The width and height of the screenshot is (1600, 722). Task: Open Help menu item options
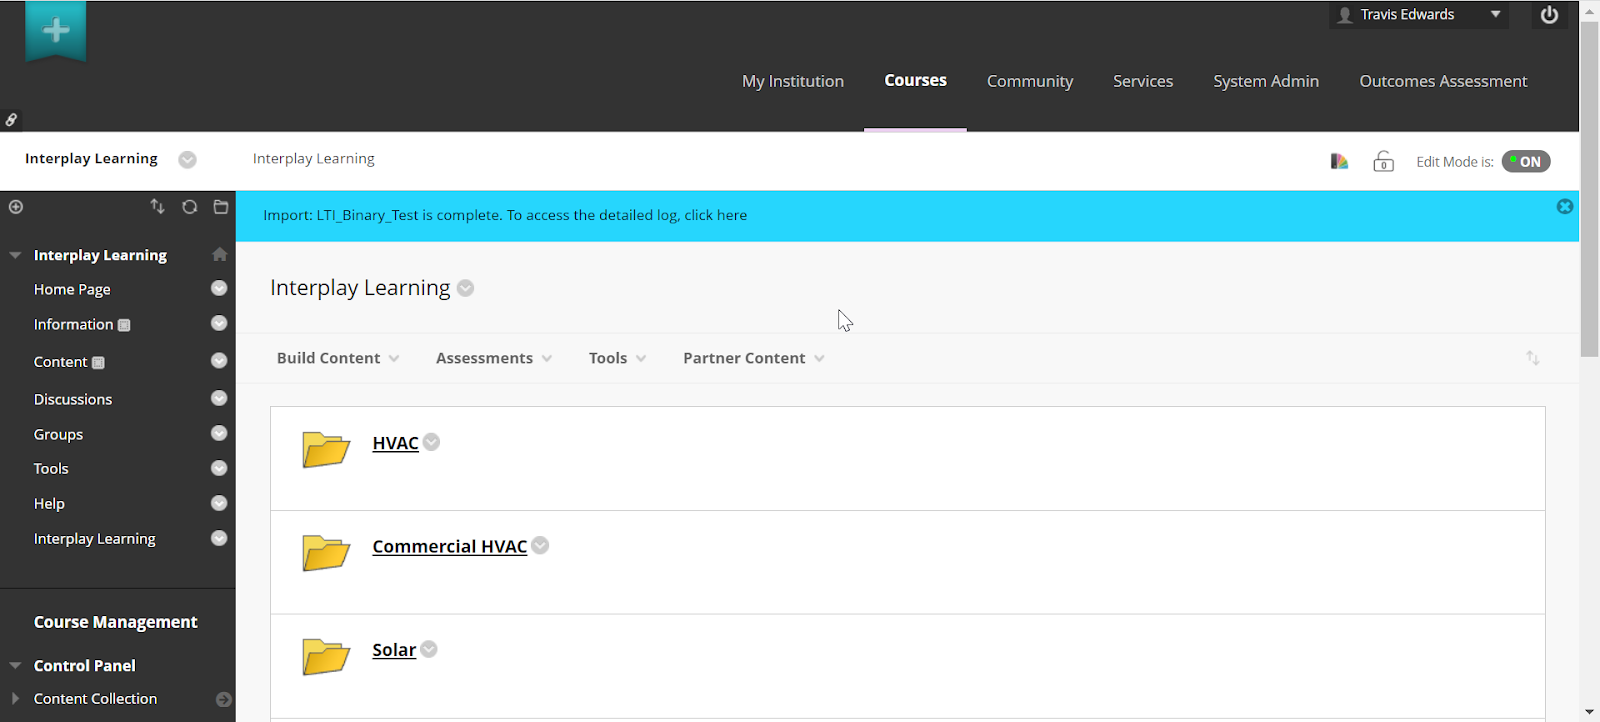[219, 503]
